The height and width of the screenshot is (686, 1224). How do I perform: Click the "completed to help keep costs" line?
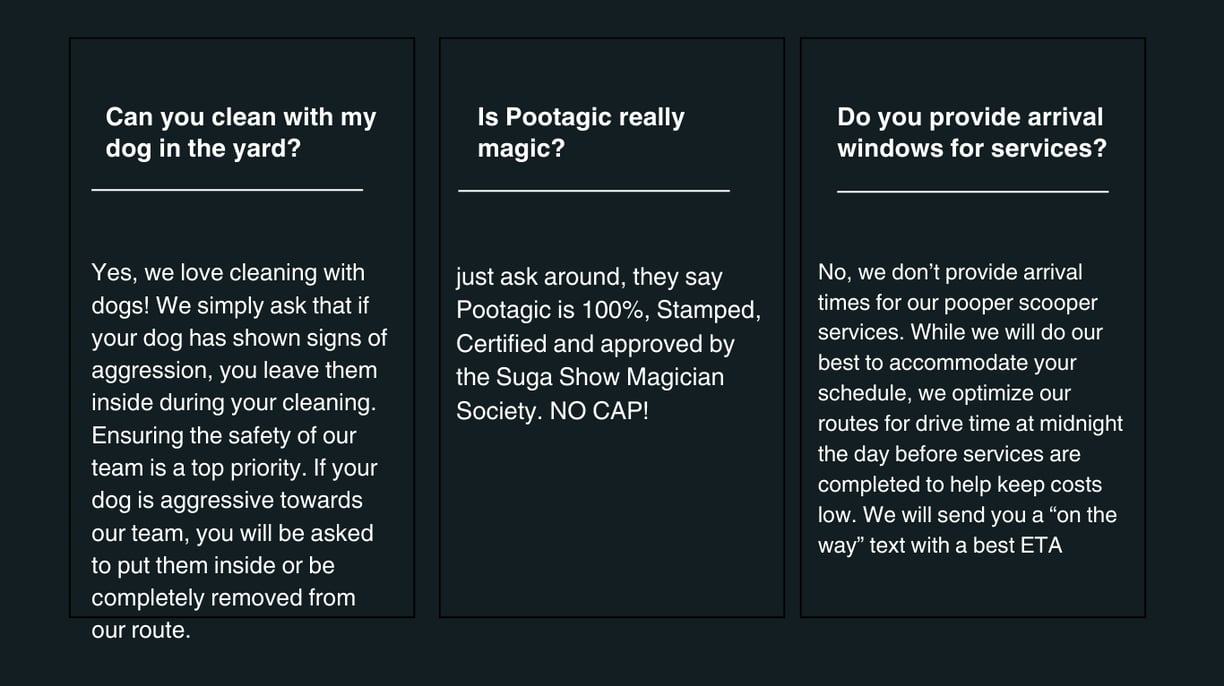(x=959, y=485)
